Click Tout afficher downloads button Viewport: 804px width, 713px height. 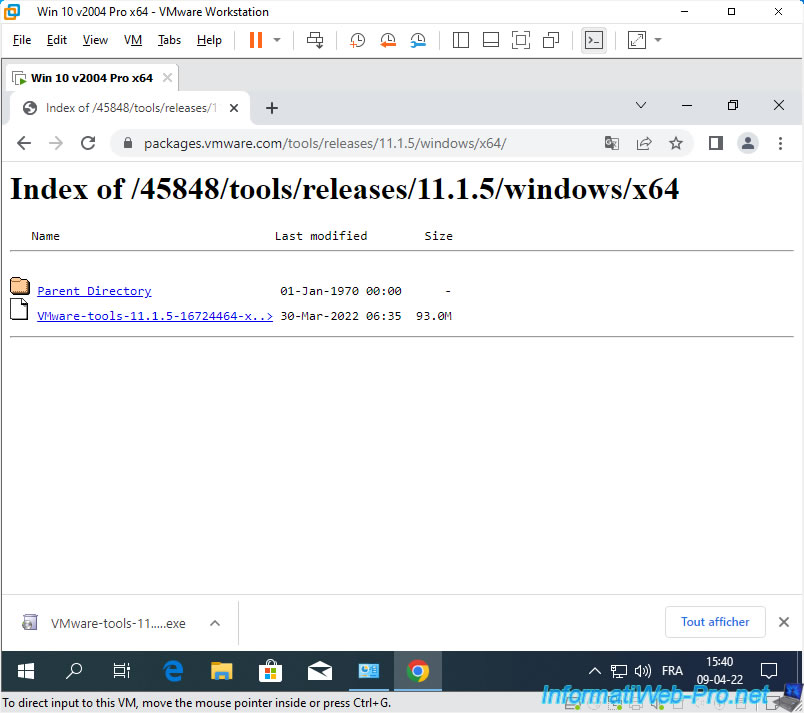coord(715,622)
